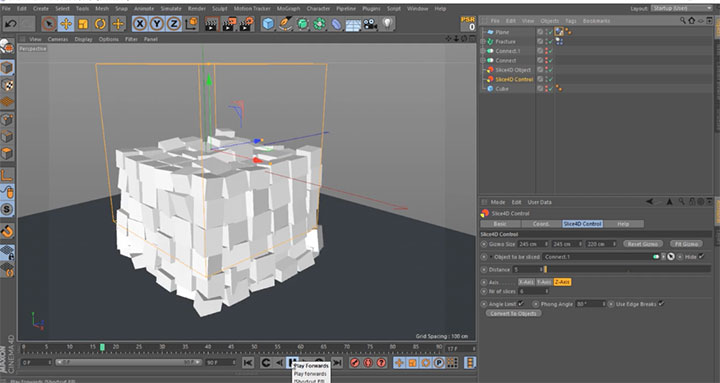
Task: Toggle the Hide checkbox
Action: pos(701,257)
